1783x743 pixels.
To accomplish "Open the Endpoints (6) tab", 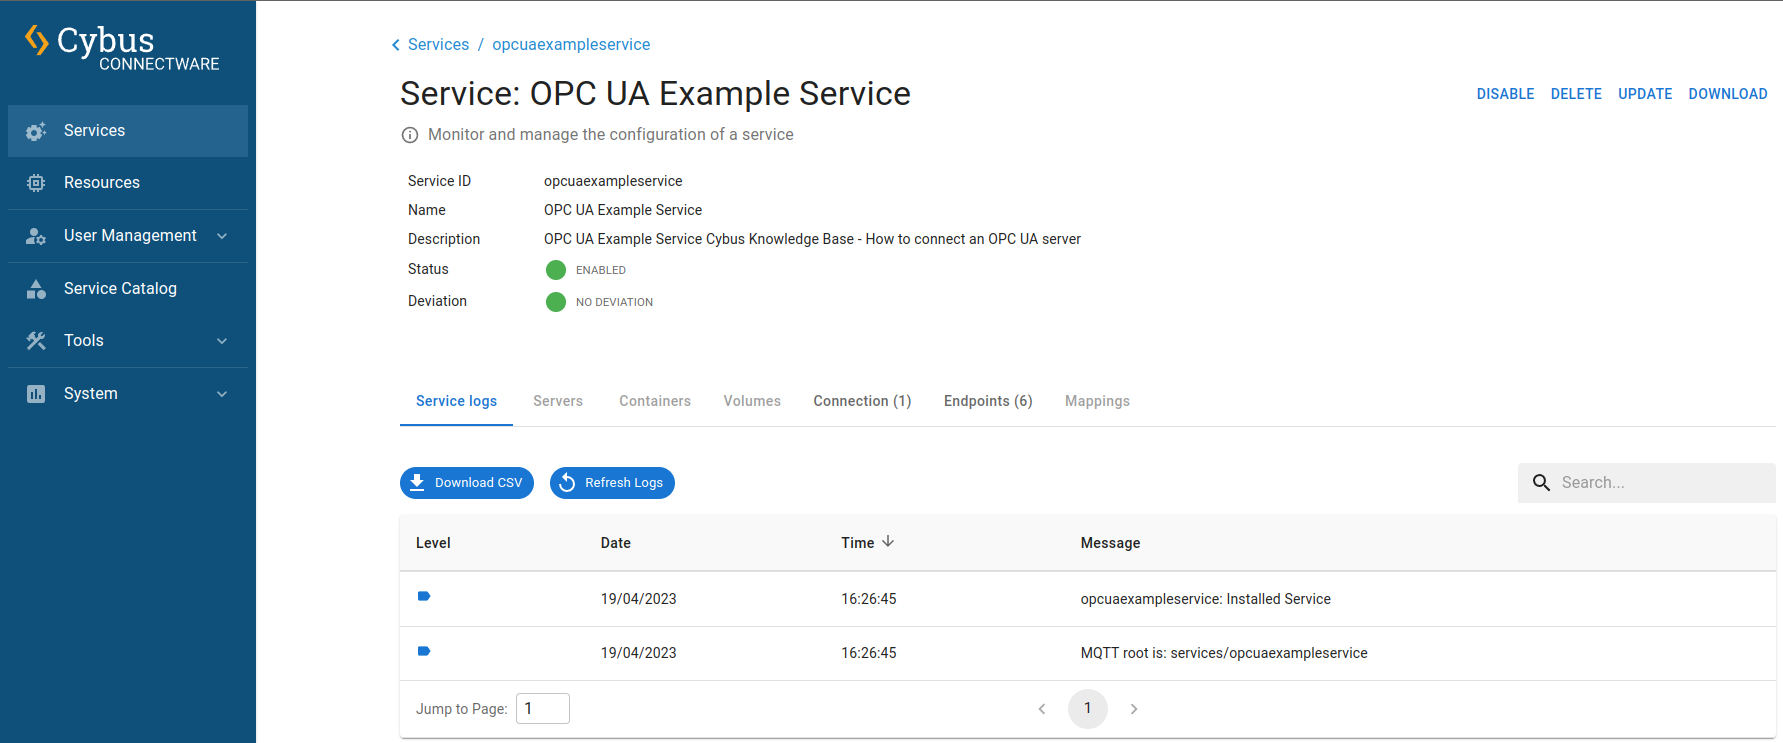I will (x=988, y=401).
